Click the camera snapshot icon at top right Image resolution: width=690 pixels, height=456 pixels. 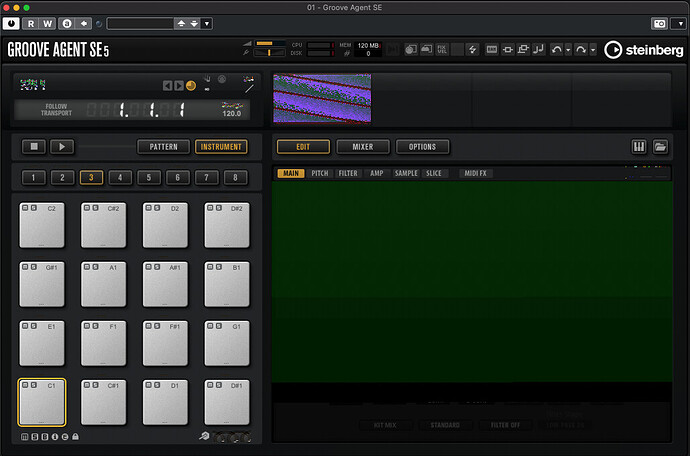pos(659,23)
